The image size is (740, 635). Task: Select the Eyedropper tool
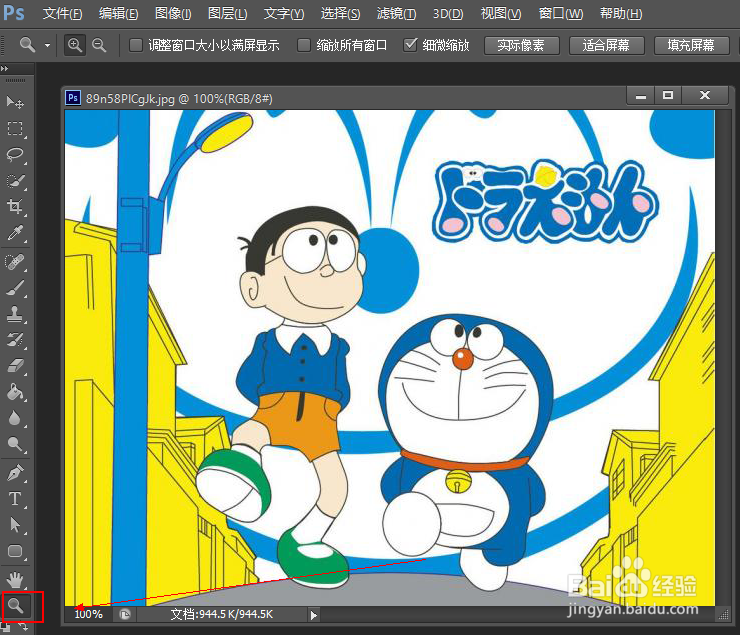15,233
